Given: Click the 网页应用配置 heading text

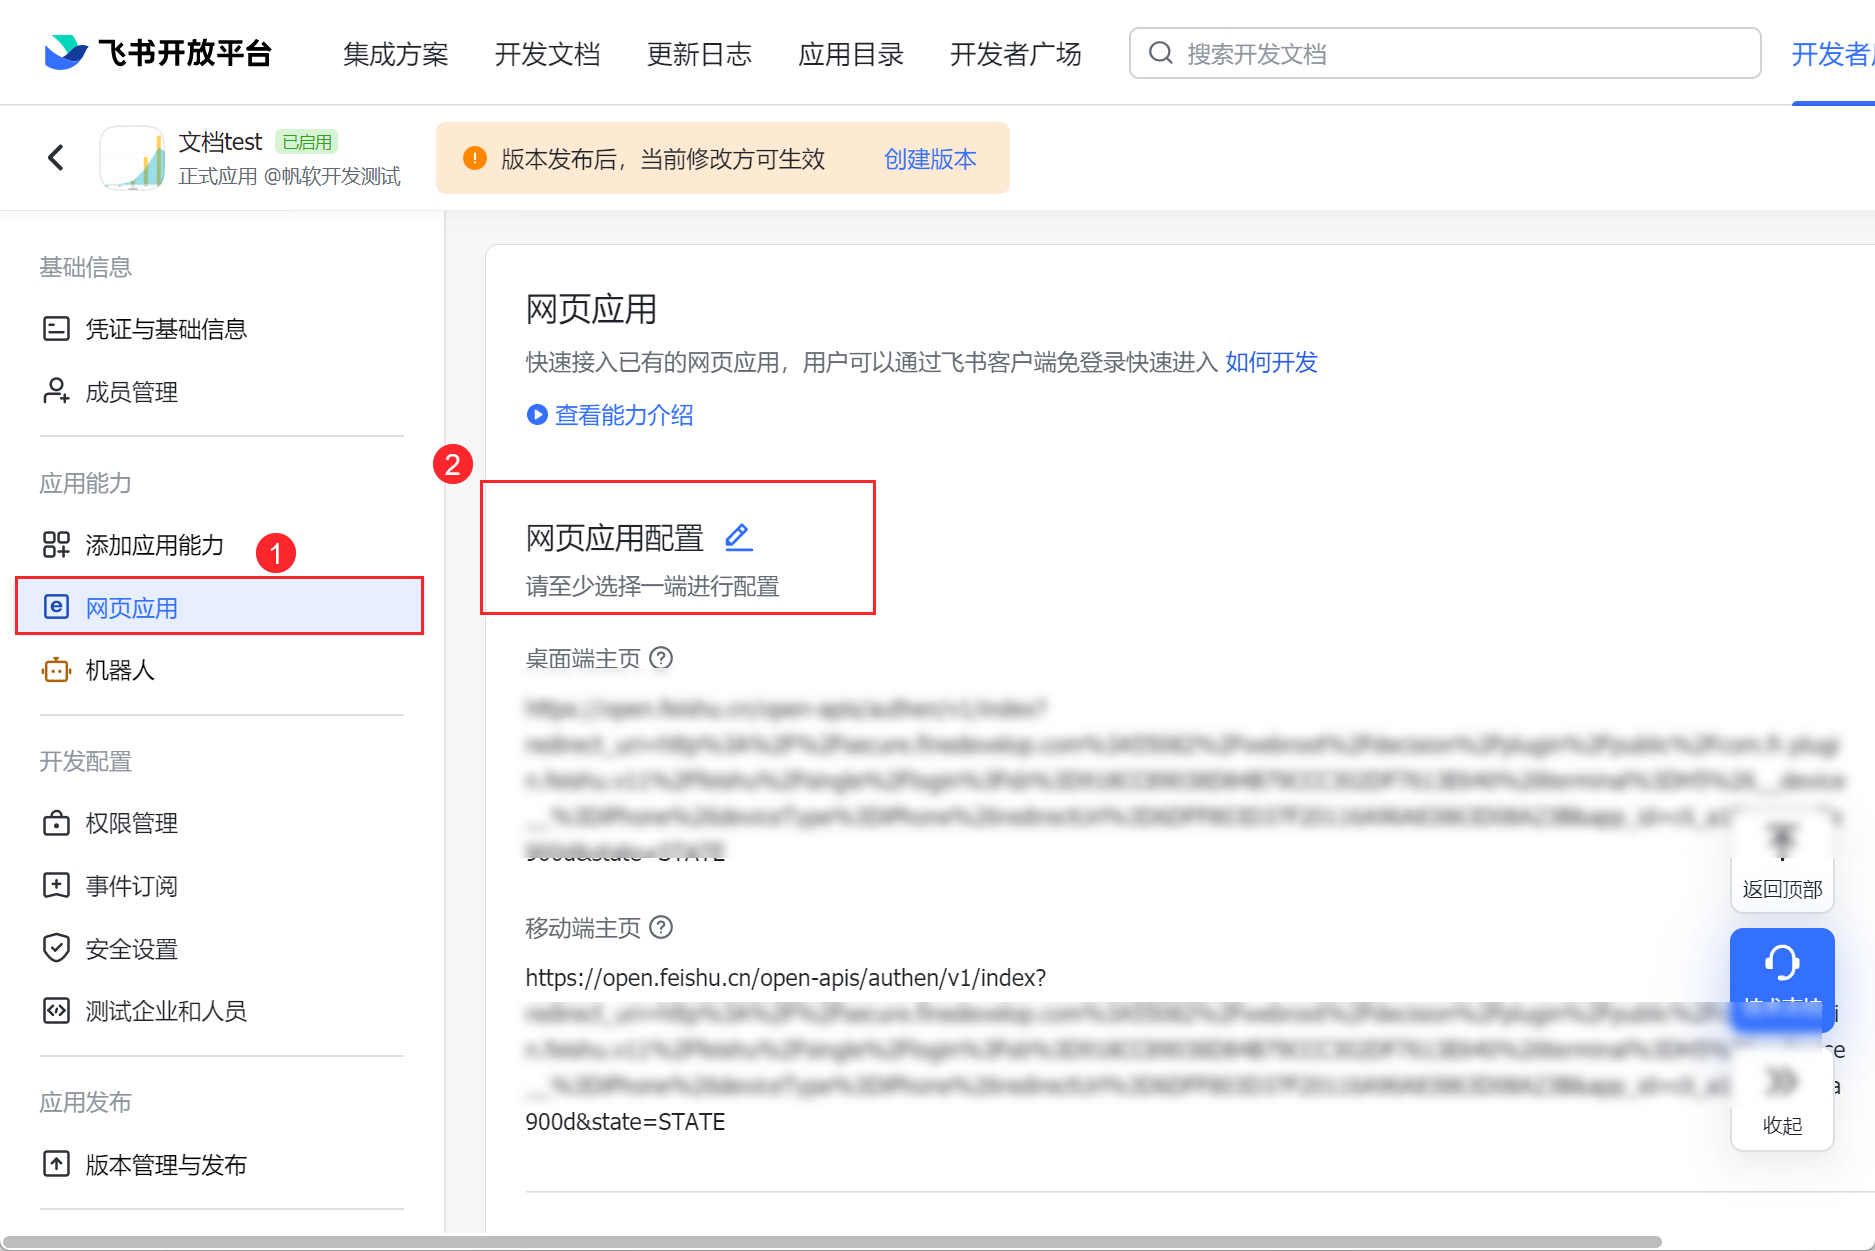Looking at the screenshot, I should (615, 538).
